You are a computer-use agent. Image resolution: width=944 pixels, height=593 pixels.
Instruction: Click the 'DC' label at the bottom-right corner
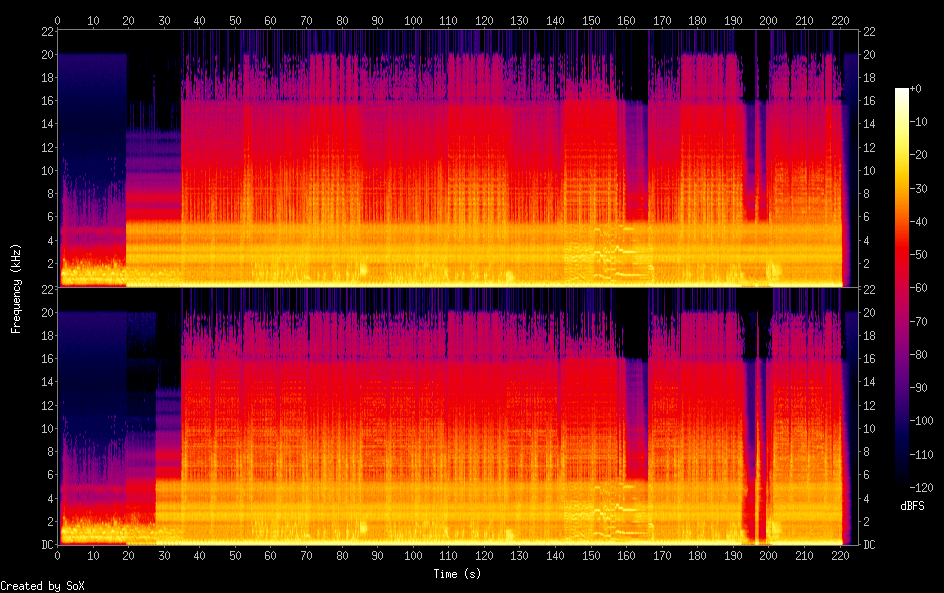click(870, 545)
